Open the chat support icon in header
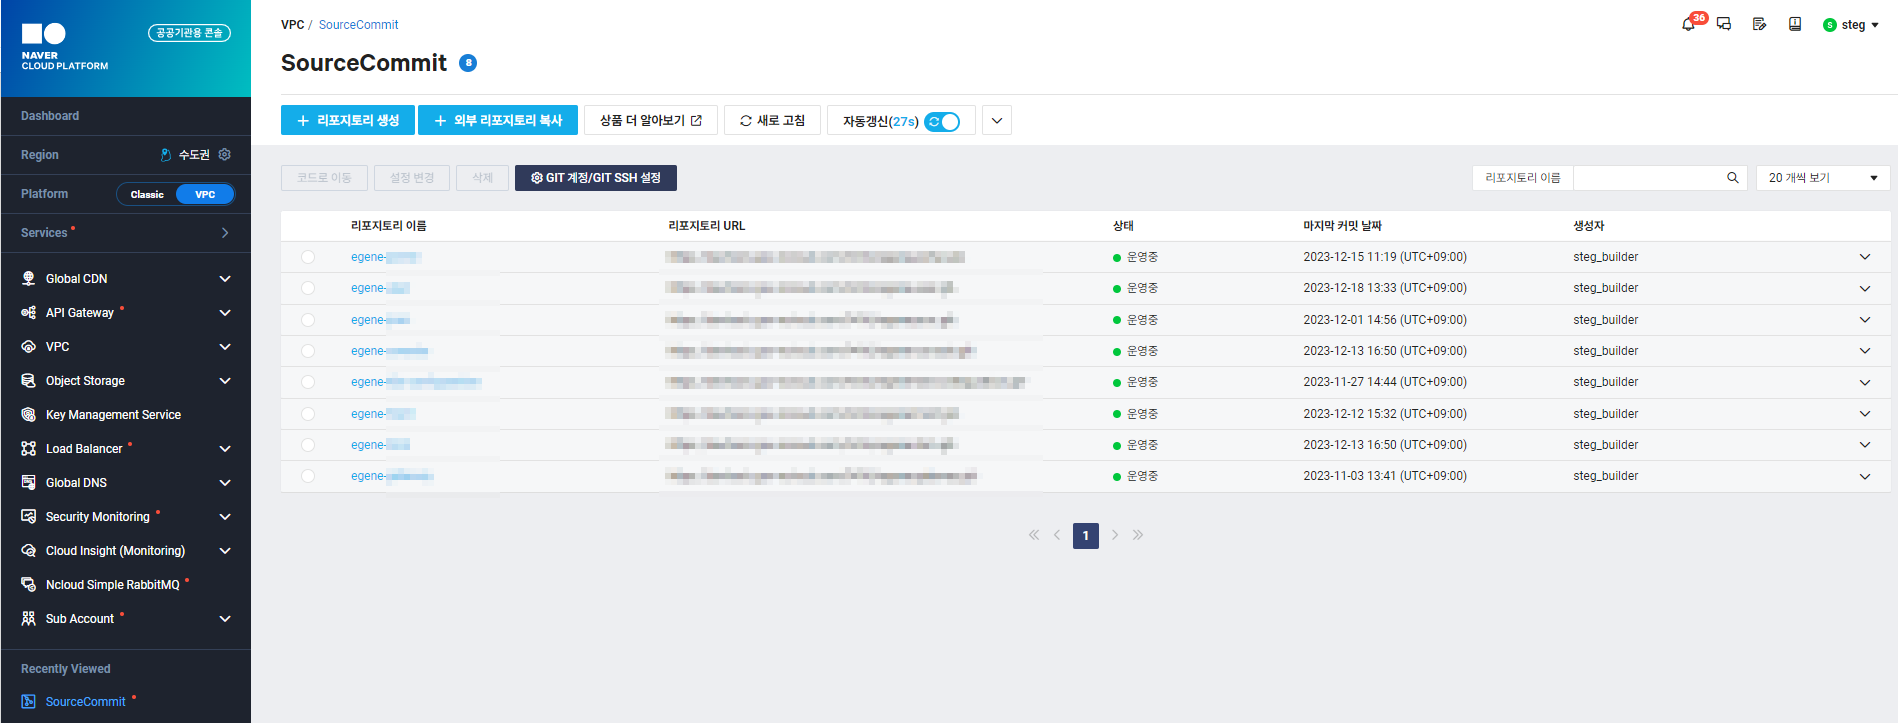Image resolution: width=1898 pixels, height=723 pixels. [1724, 24]
